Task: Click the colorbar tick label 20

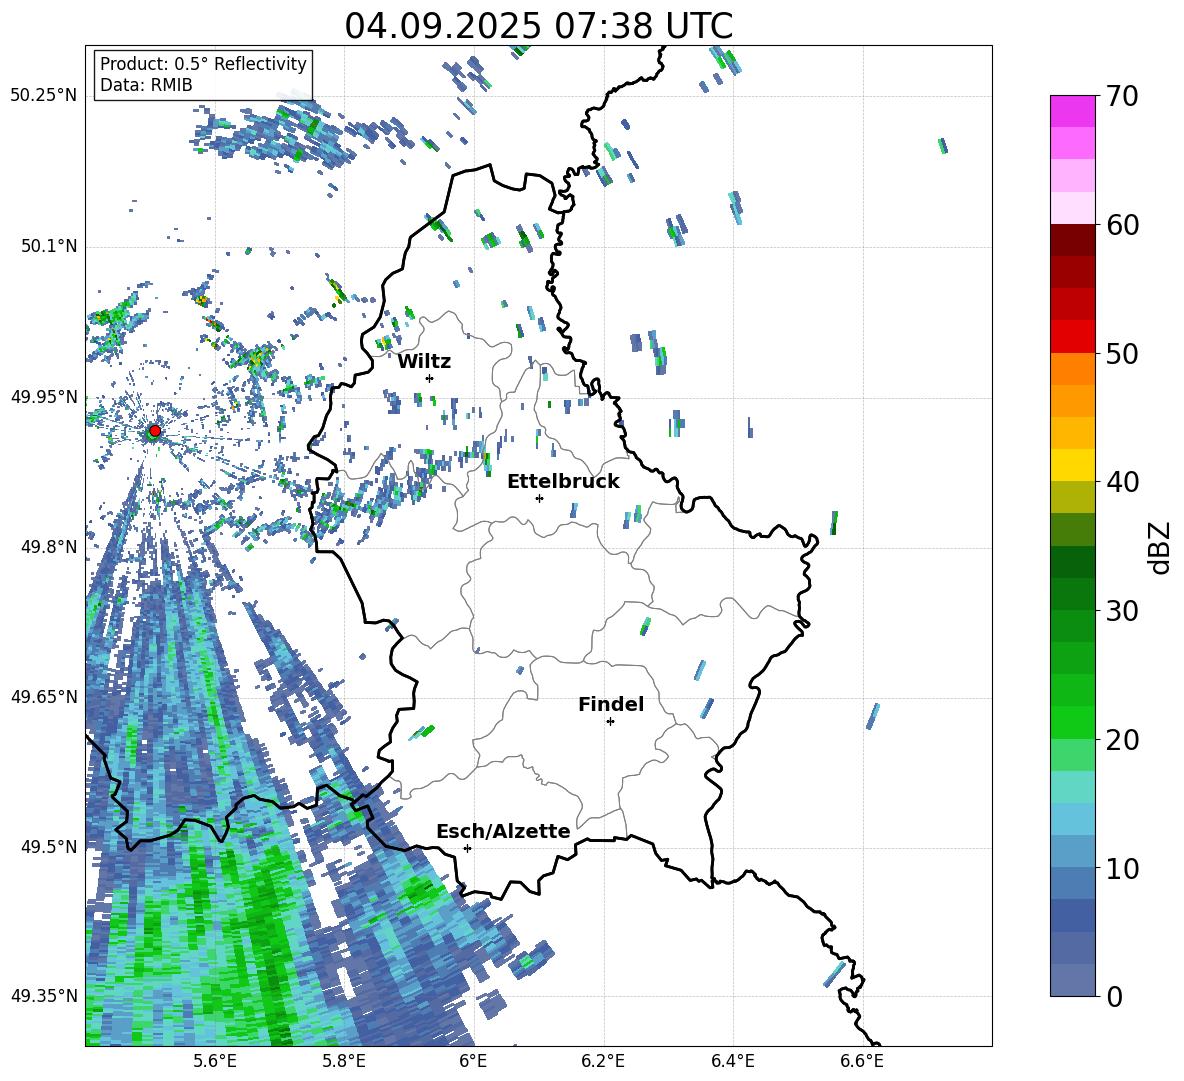Action: (1122, 740)
